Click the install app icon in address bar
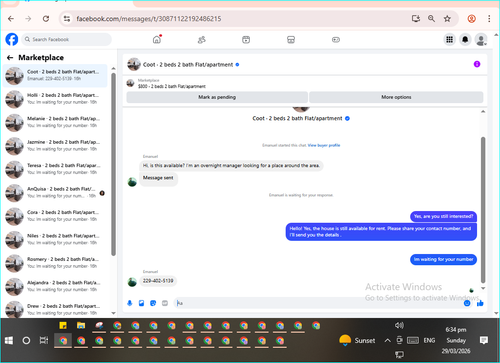The height and width of the screenshot is (363, 500). click(416, 19)
